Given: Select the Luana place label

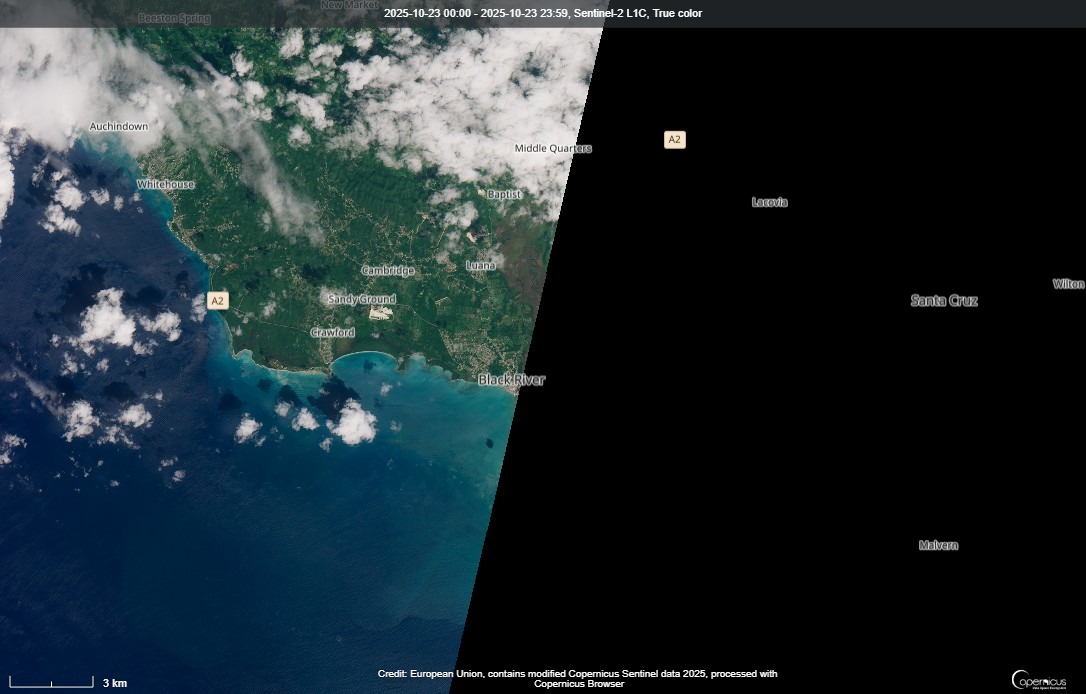Looking at the screenshot, I should (481, 265).
